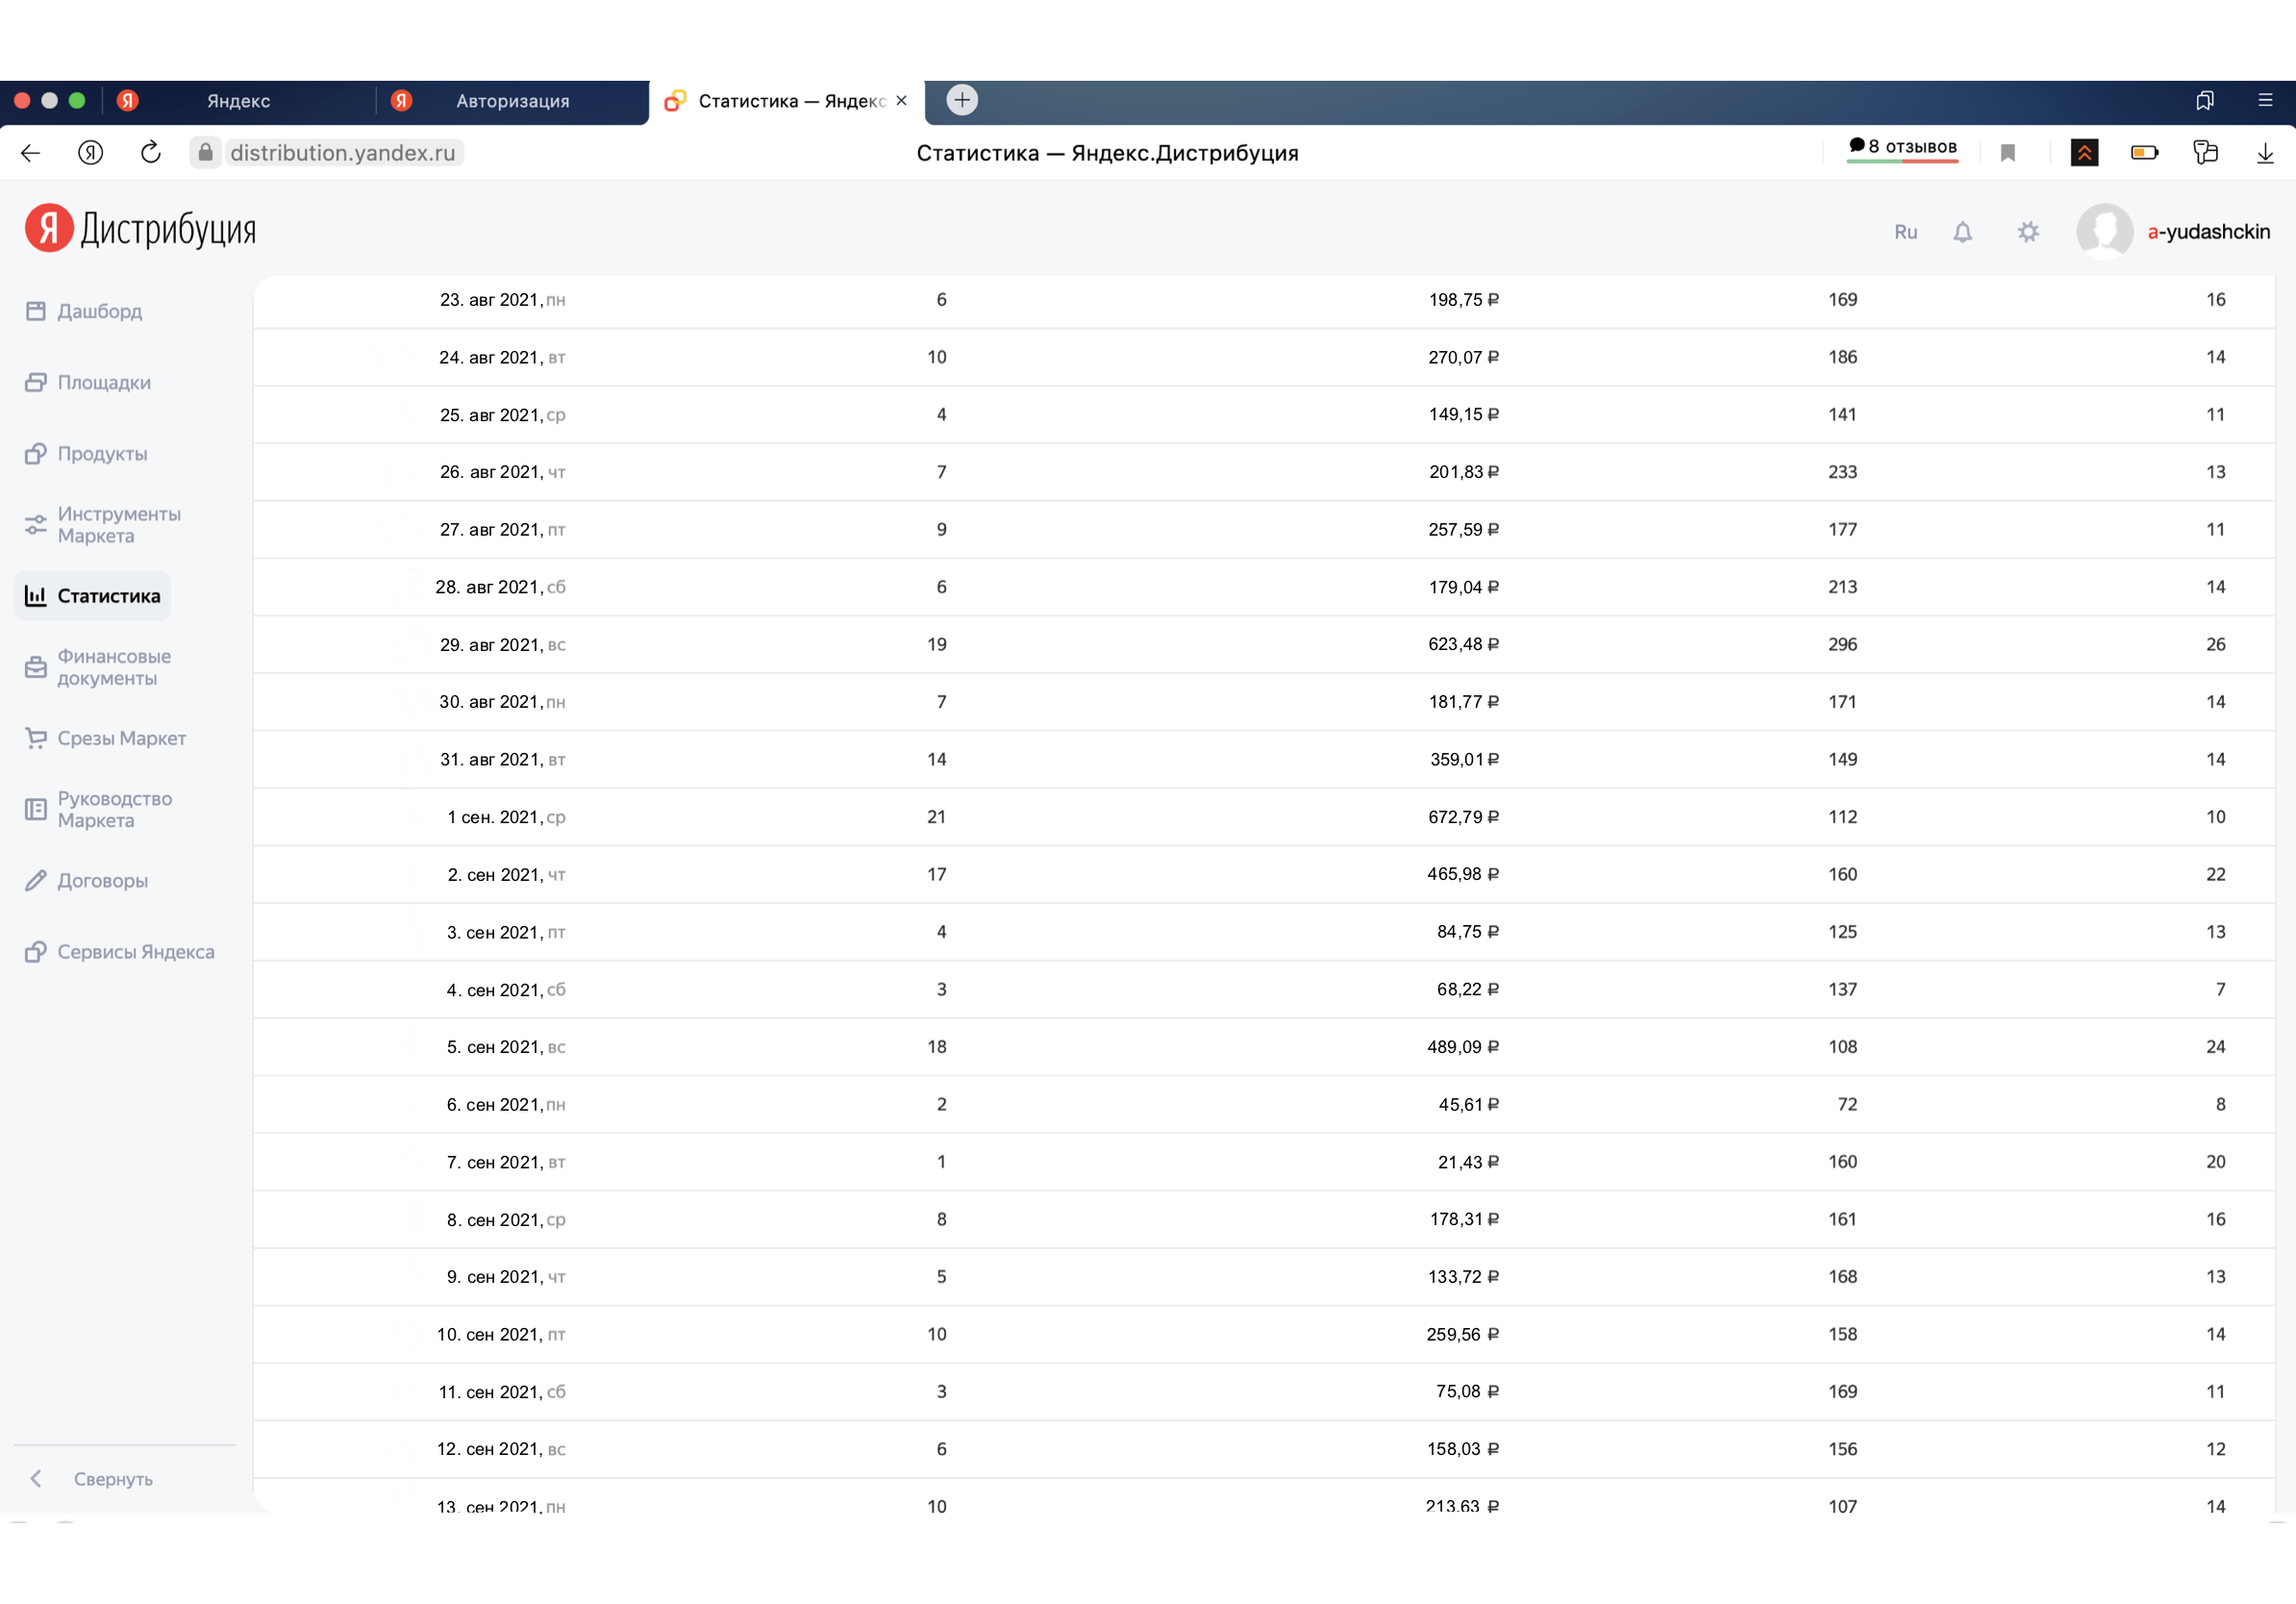The width and height of the screenshot is (2296, 1604).
Task: Open the downloads arrow icon
Action: [x=2265, y=153]
